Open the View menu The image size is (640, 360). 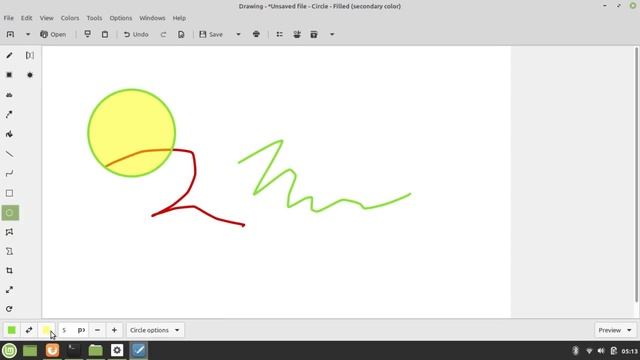click(47, 18)
